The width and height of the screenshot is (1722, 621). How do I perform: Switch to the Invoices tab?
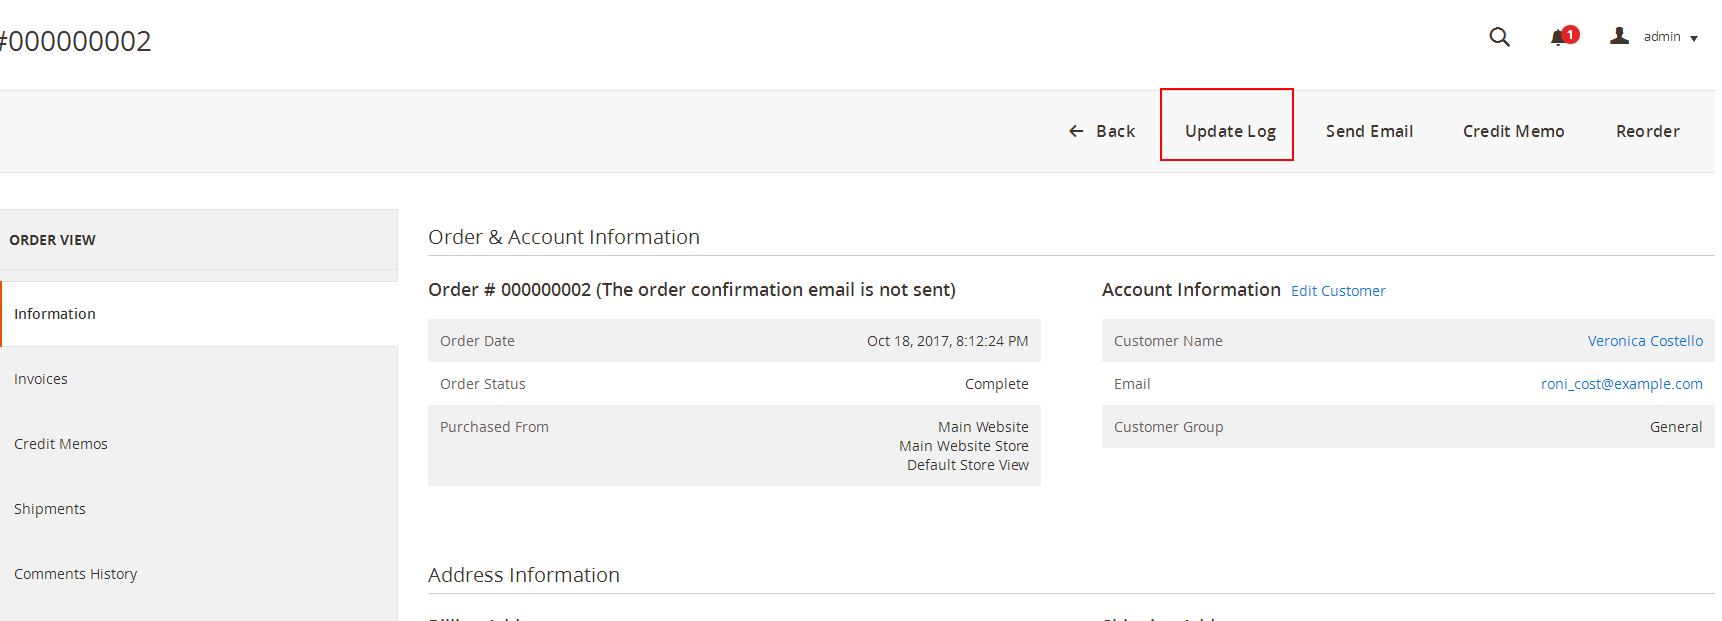199,379
